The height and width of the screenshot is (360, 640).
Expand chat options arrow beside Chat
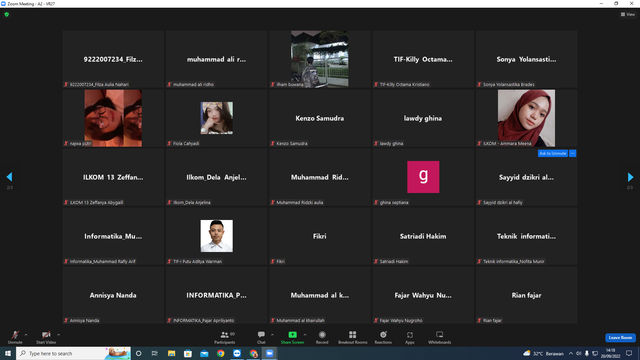(272, 335)
